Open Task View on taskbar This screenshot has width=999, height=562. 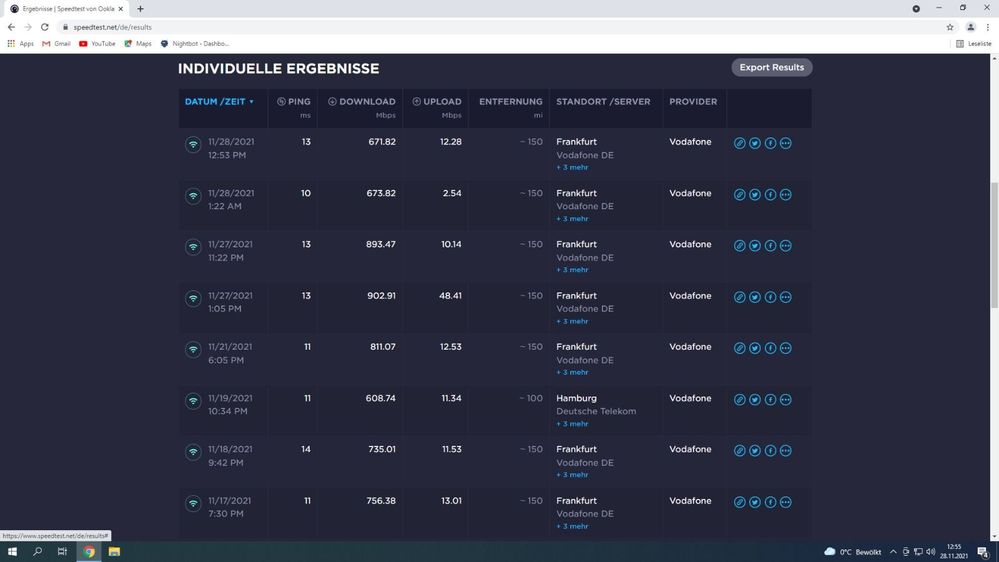[x=62, y=552]
